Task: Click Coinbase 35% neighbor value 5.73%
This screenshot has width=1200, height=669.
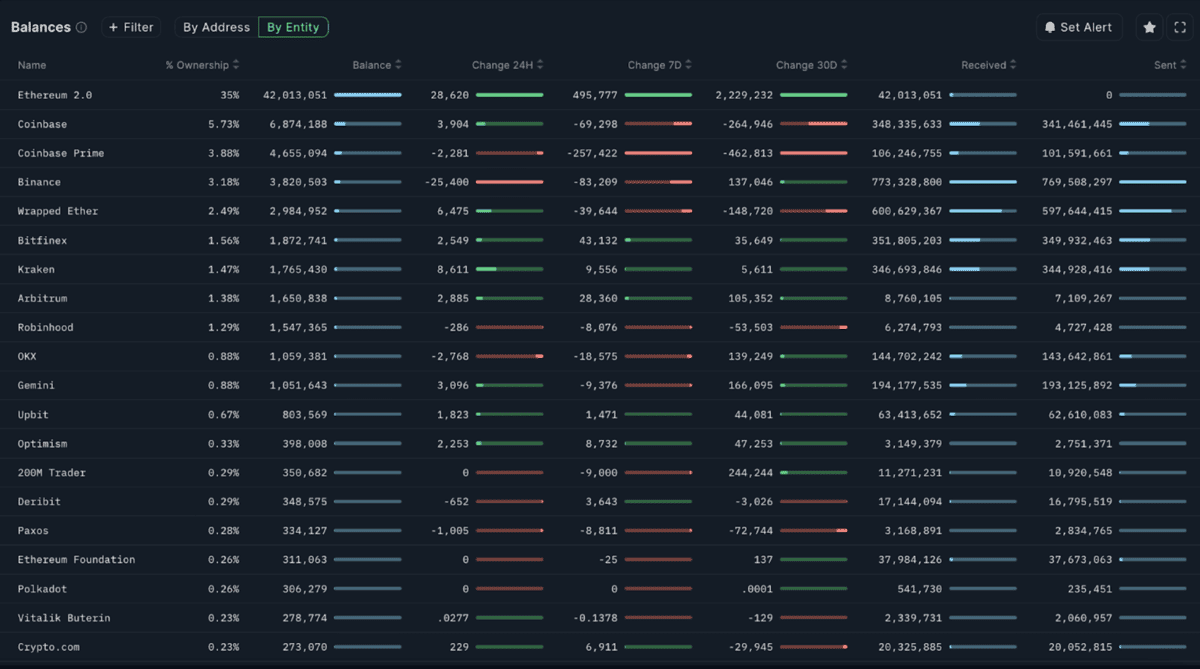Action: [223, 124]
